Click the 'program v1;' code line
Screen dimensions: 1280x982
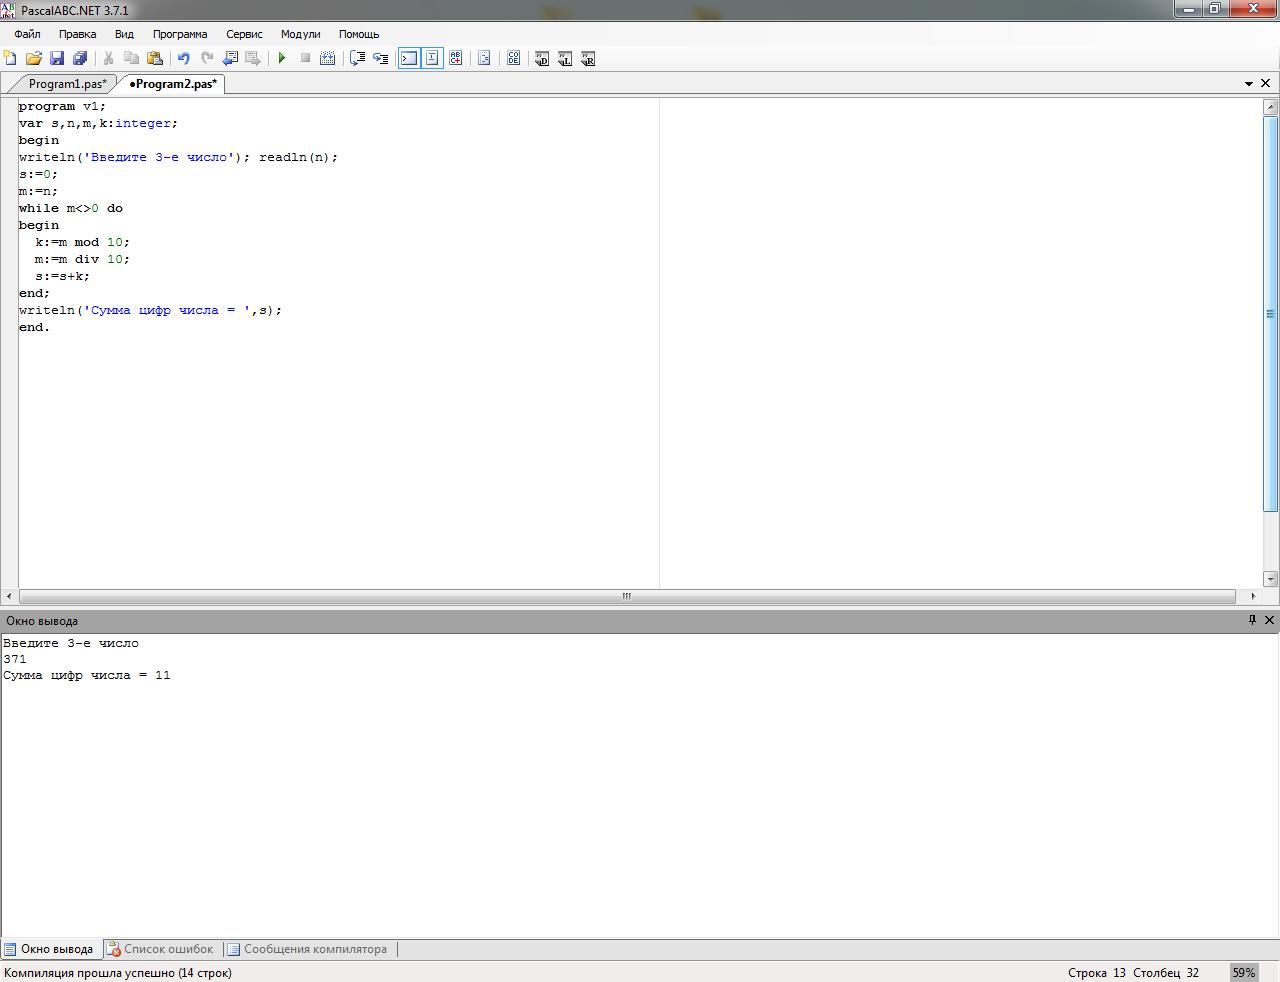62,106
